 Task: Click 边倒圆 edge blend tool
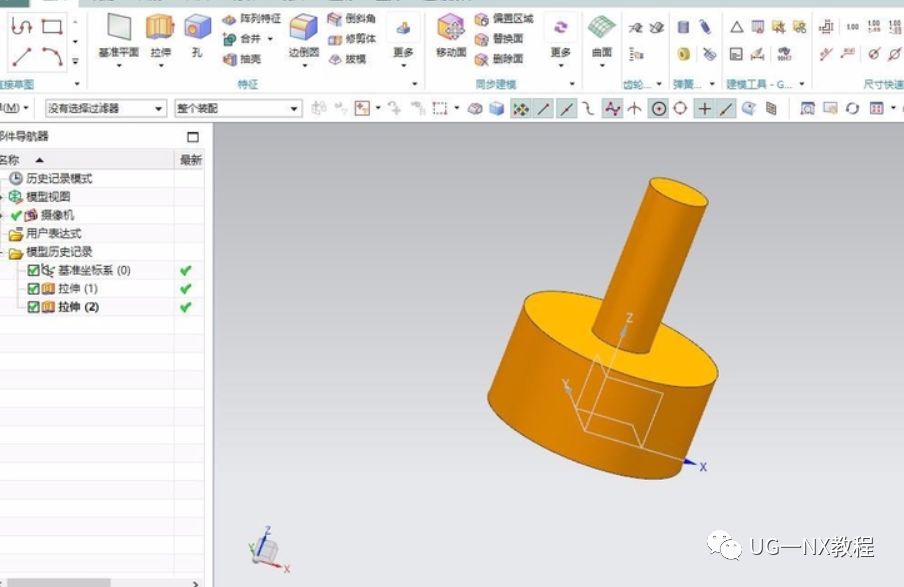304,36
